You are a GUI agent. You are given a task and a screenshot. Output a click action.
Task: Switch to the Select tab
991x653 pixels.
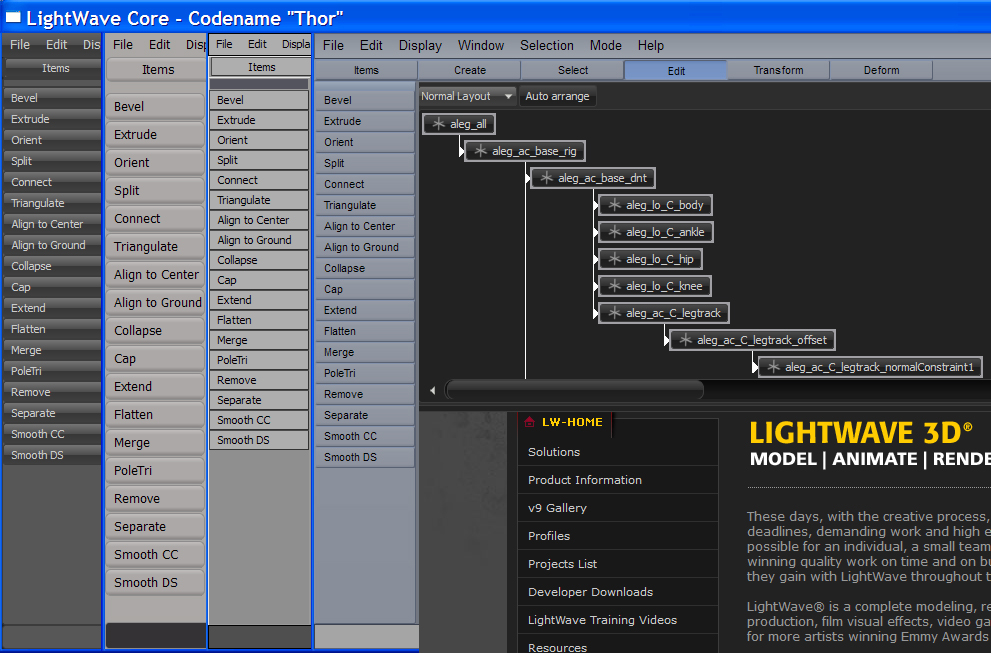click(573, 70)
